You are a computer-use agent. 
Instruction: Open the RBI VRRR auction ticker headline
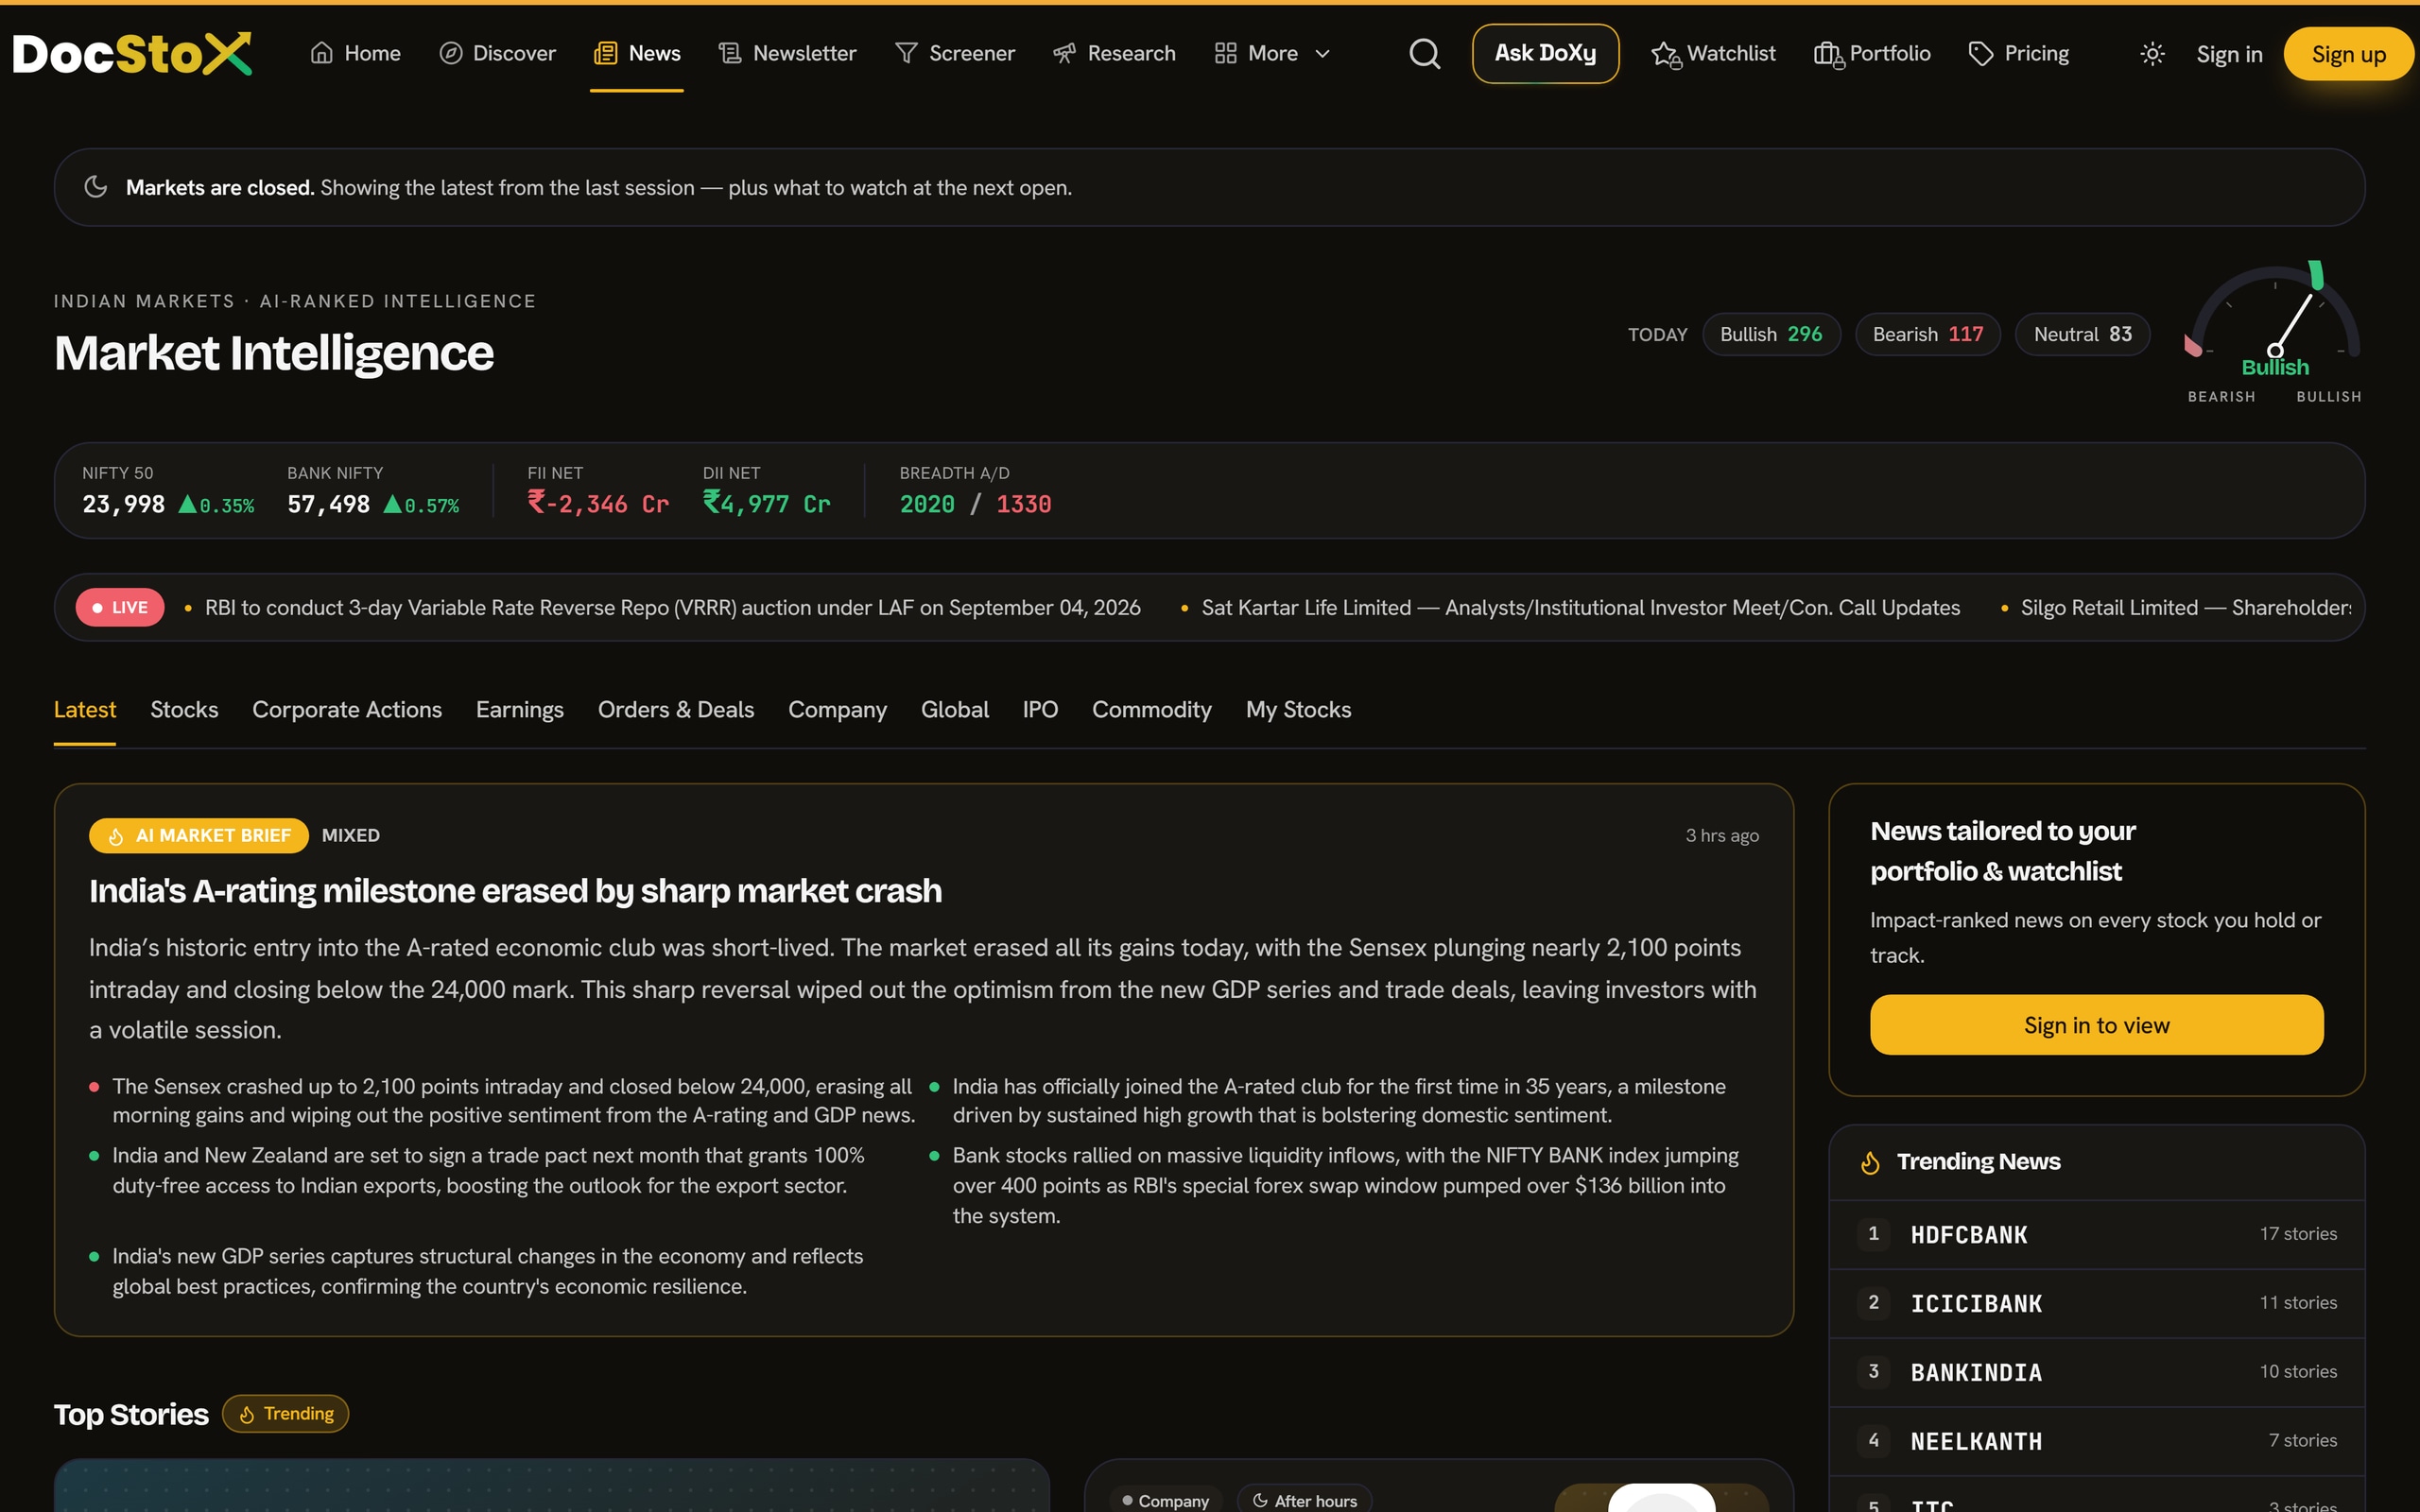tap(672, 608)
